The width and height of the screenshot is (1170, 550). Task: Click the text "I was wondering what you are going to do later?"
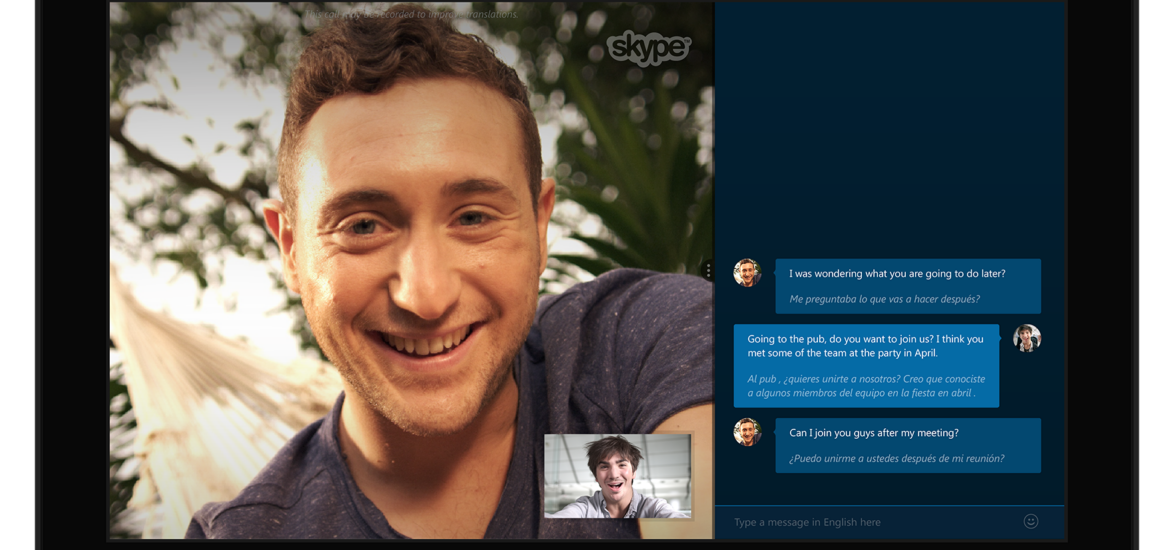pyautogui.click(x=897, y=274)
